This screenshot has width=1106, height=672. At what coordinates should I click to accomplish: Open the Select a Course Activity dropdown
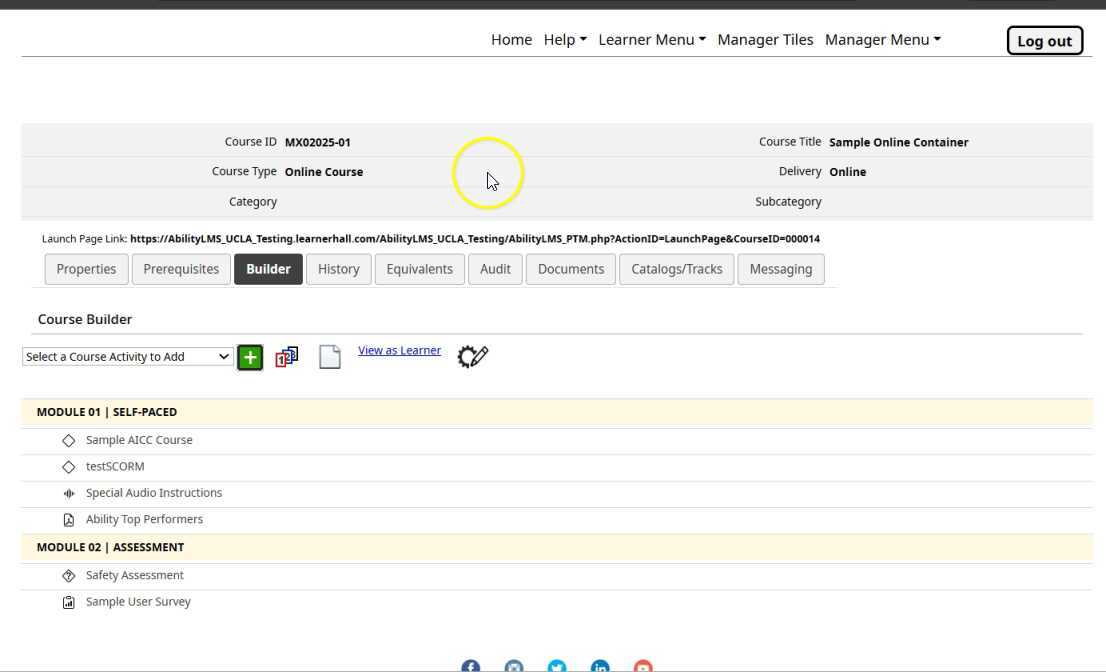point(127,357)
